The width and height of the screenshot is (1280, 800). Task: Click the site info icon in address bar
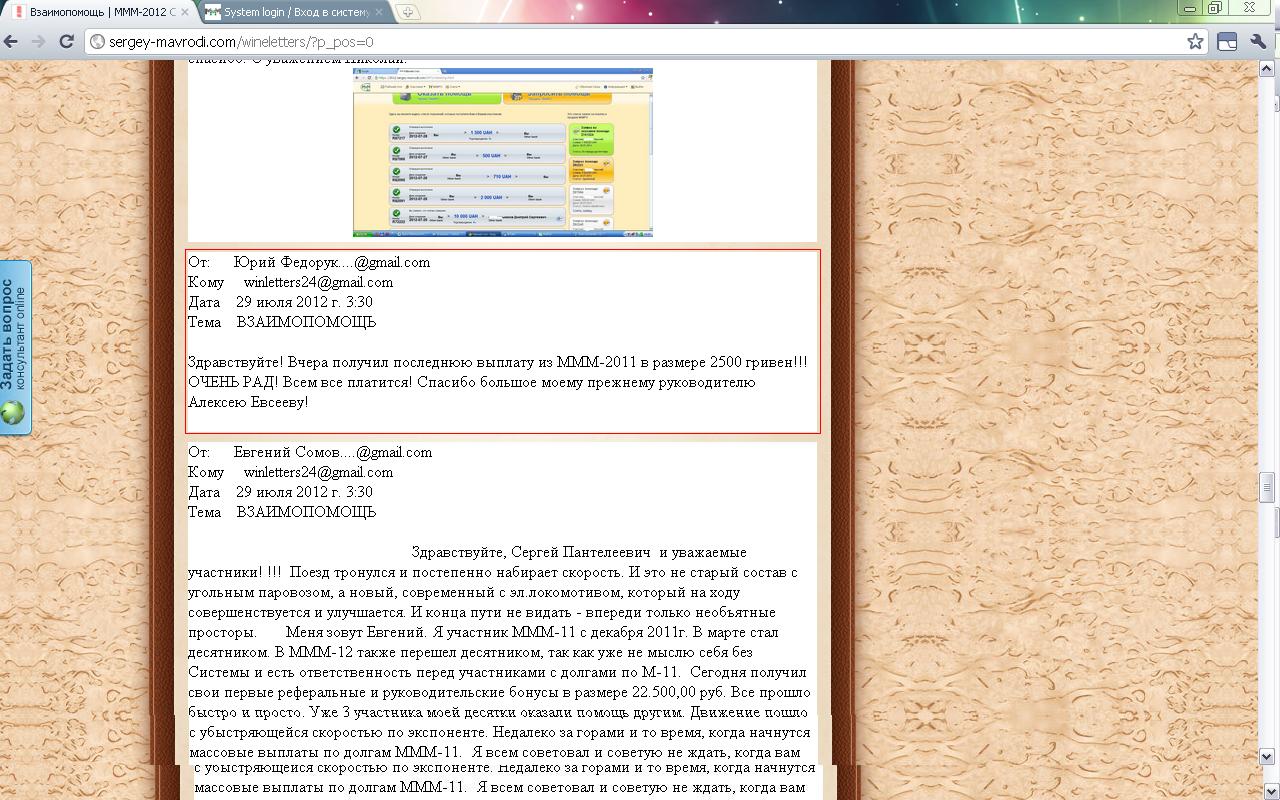pyautogui.click(x=97, y=41)
